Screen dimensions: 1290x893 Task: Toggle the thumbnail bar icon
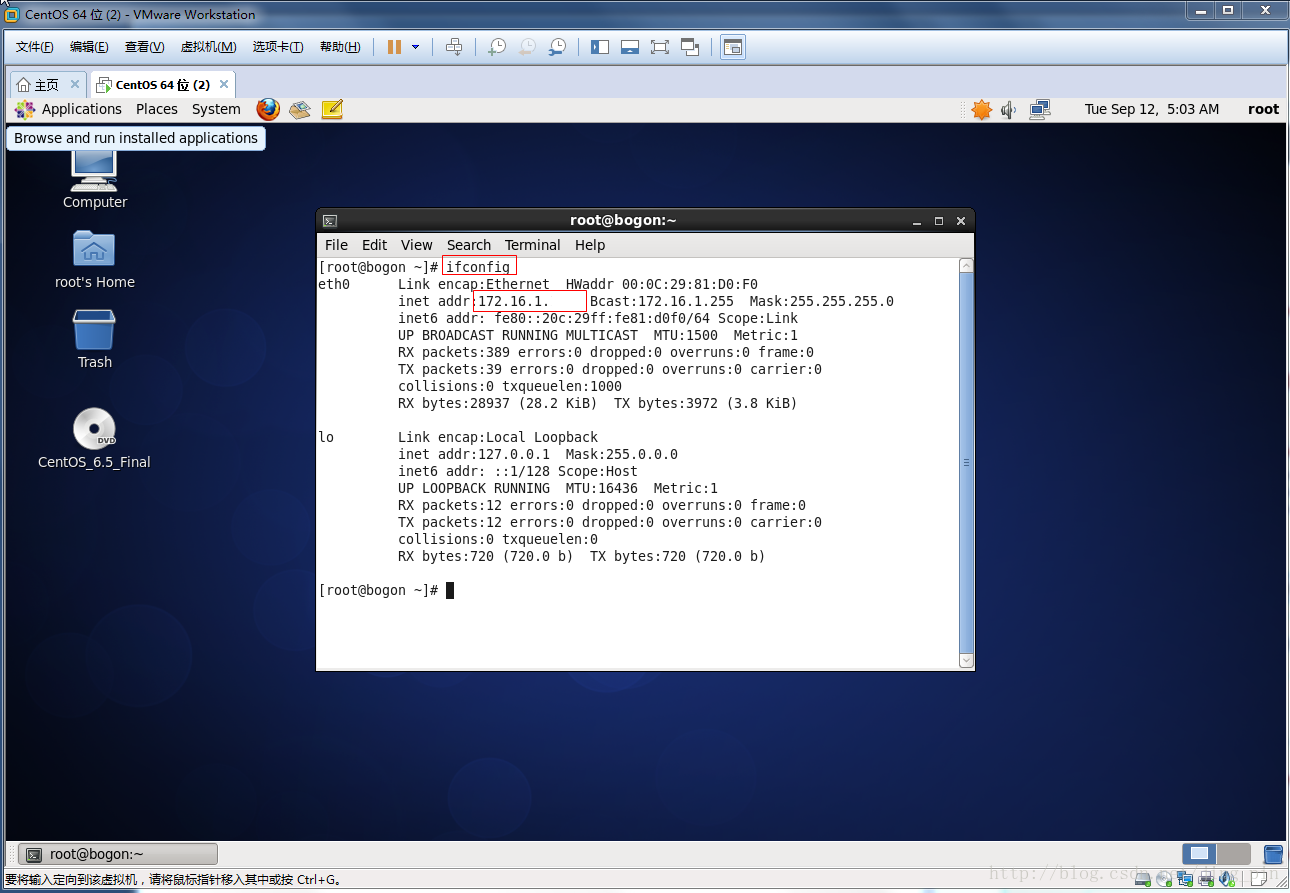coord(630,47)
